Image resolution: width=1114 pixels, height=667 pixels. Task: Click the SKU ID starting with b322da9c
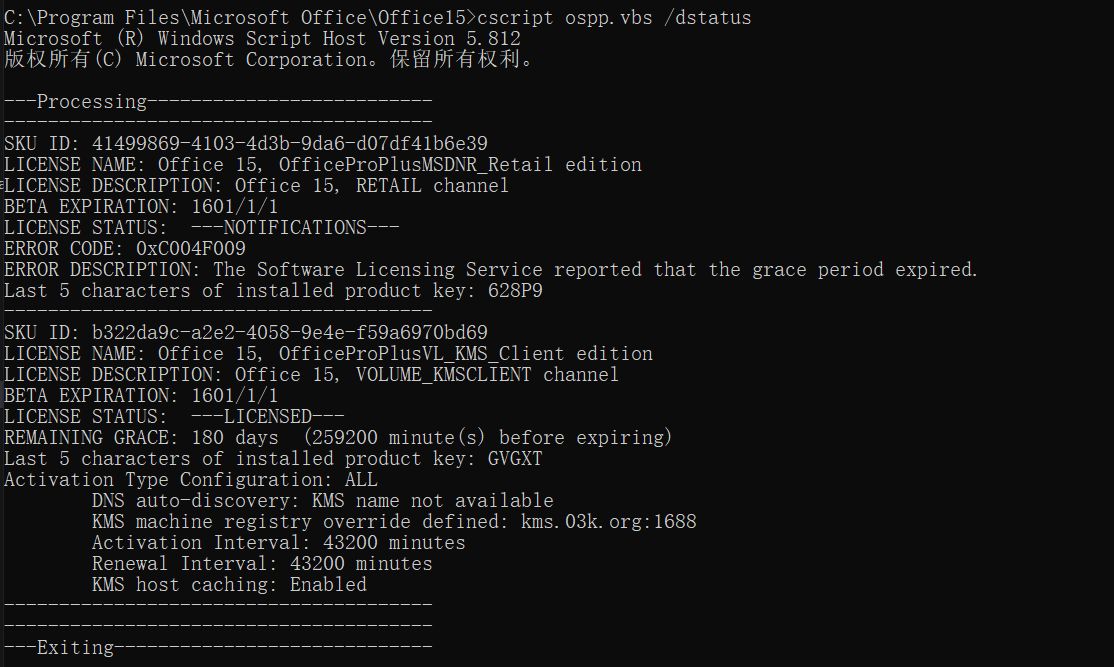coord(290,333)
